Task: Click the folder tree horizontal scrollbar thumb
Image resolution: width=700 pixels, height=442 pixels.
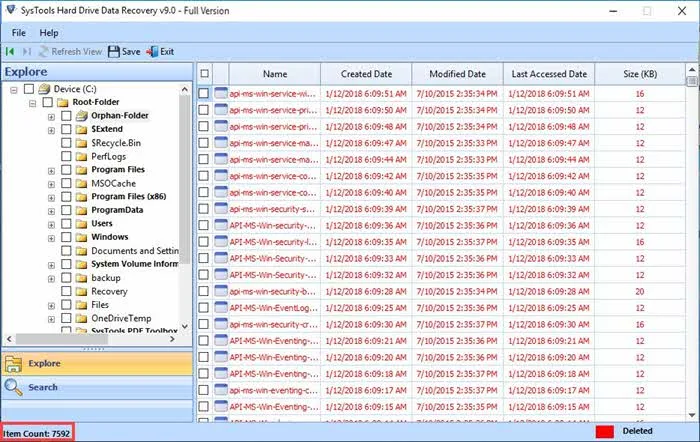Action: pos(62,339)
